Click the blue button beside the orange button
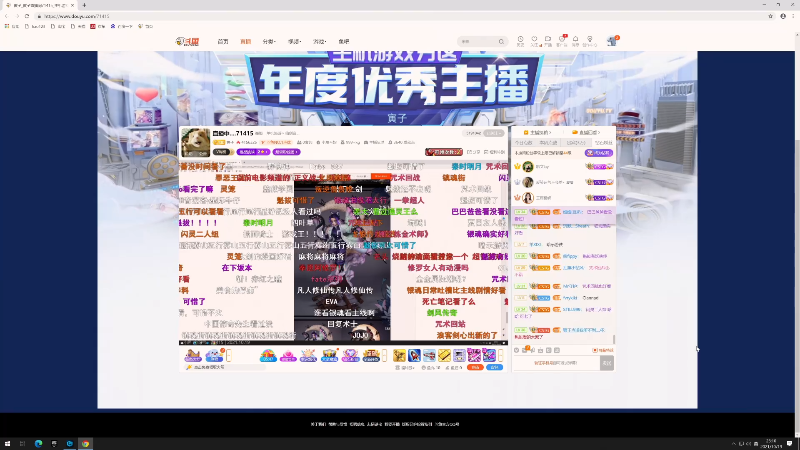The image size is (800, 450). [494, 367]
